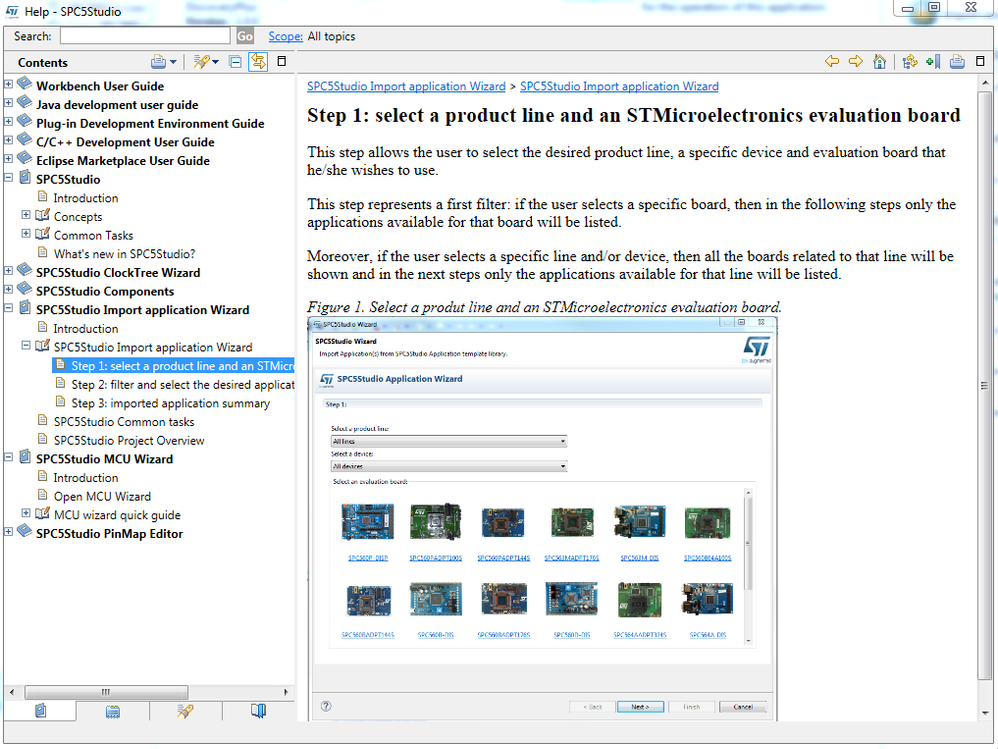Expand the SPC5Studio ClockTree Wizard node
998x749 pixels.
pos(8,270)
